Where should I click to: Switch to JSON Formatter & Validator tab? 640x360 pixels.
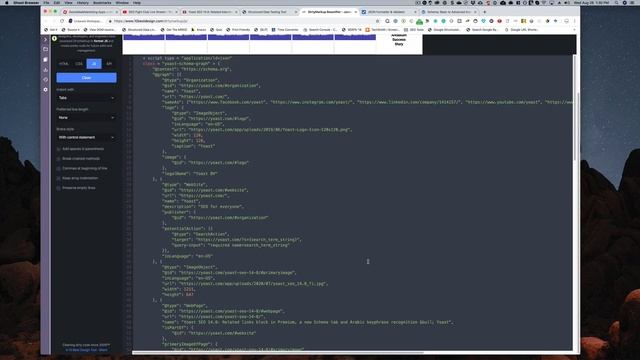click(x=389, y=12)
